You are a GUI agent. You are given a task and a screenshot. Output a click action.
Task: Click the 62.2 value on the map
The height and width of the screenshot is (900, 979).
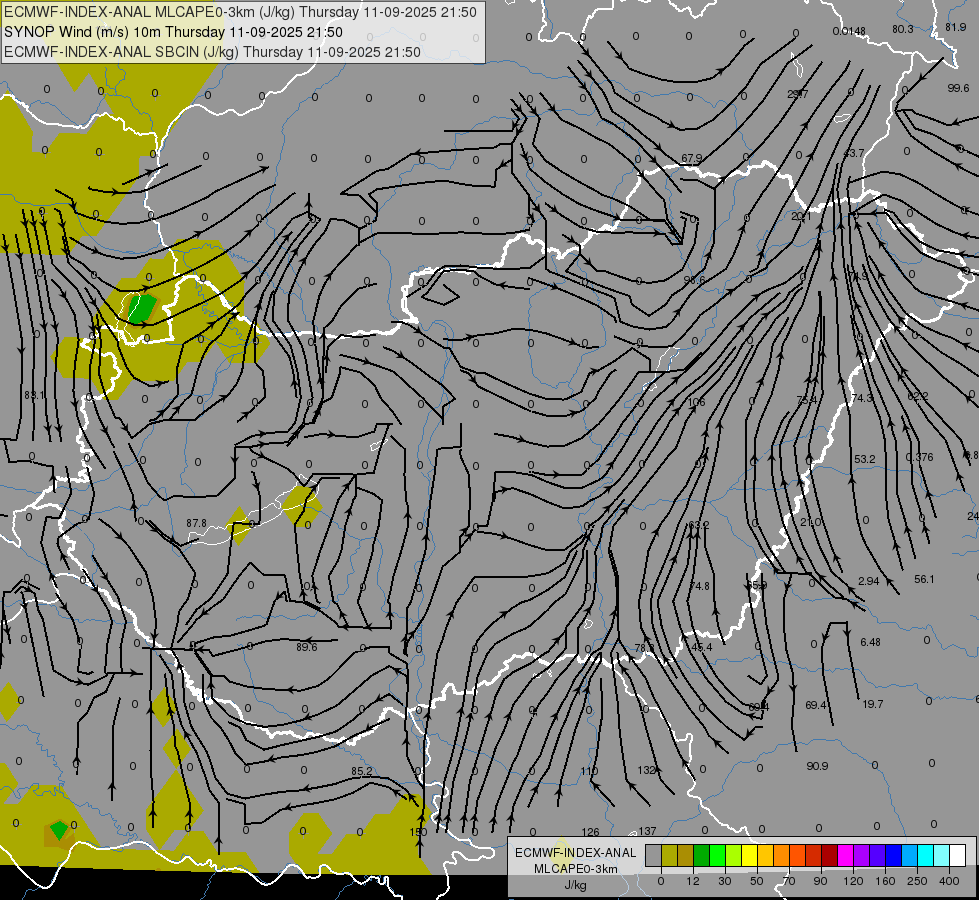(x=917, y=396)
